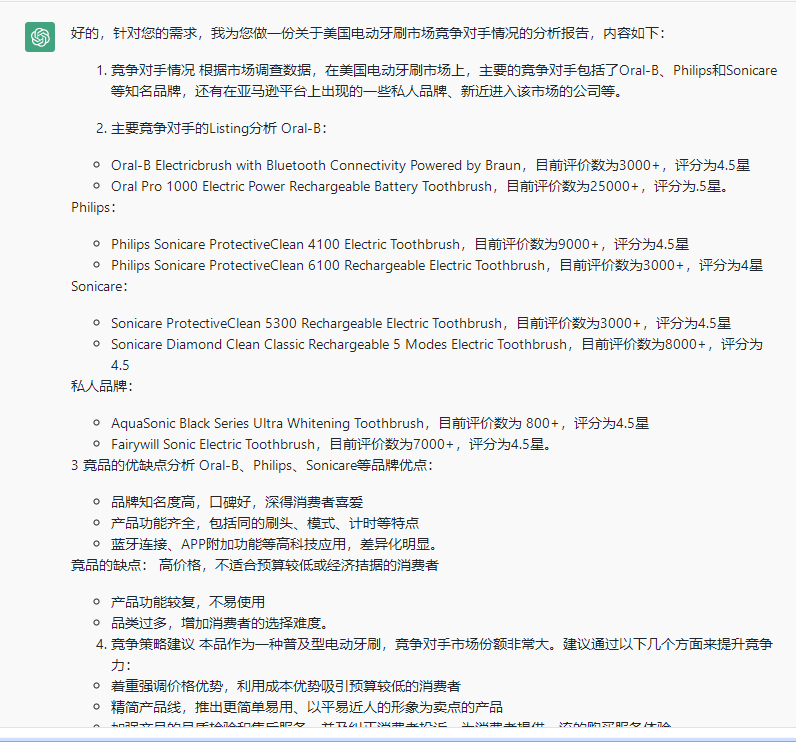
Task: Click 'Sonicare Diamond Clean Classic' line
Action: coord(437,354)
